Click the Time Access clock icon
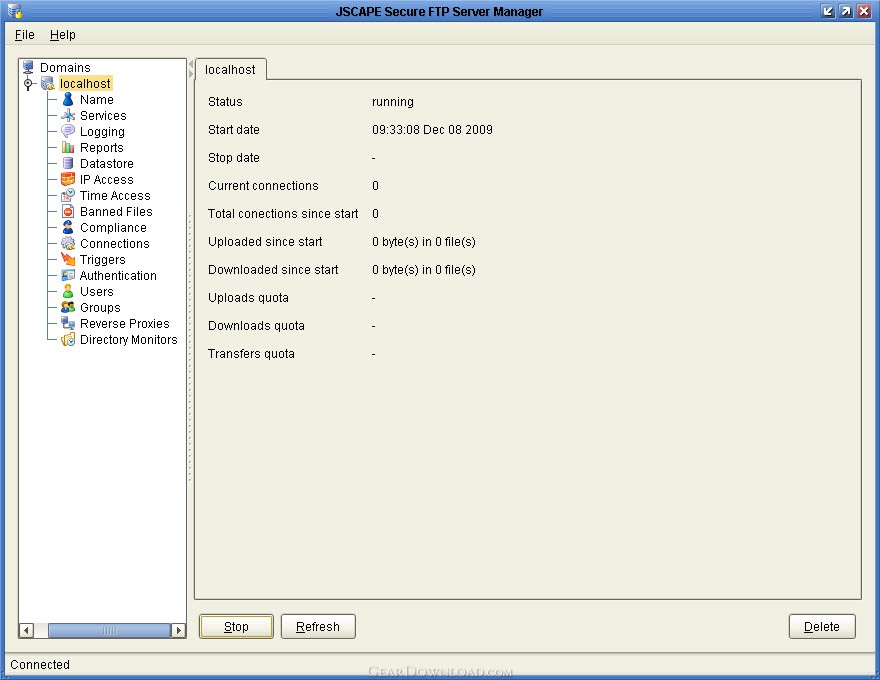Image resolution: width=880 pixels, height=680 pixels. click(x=68, y=195)
